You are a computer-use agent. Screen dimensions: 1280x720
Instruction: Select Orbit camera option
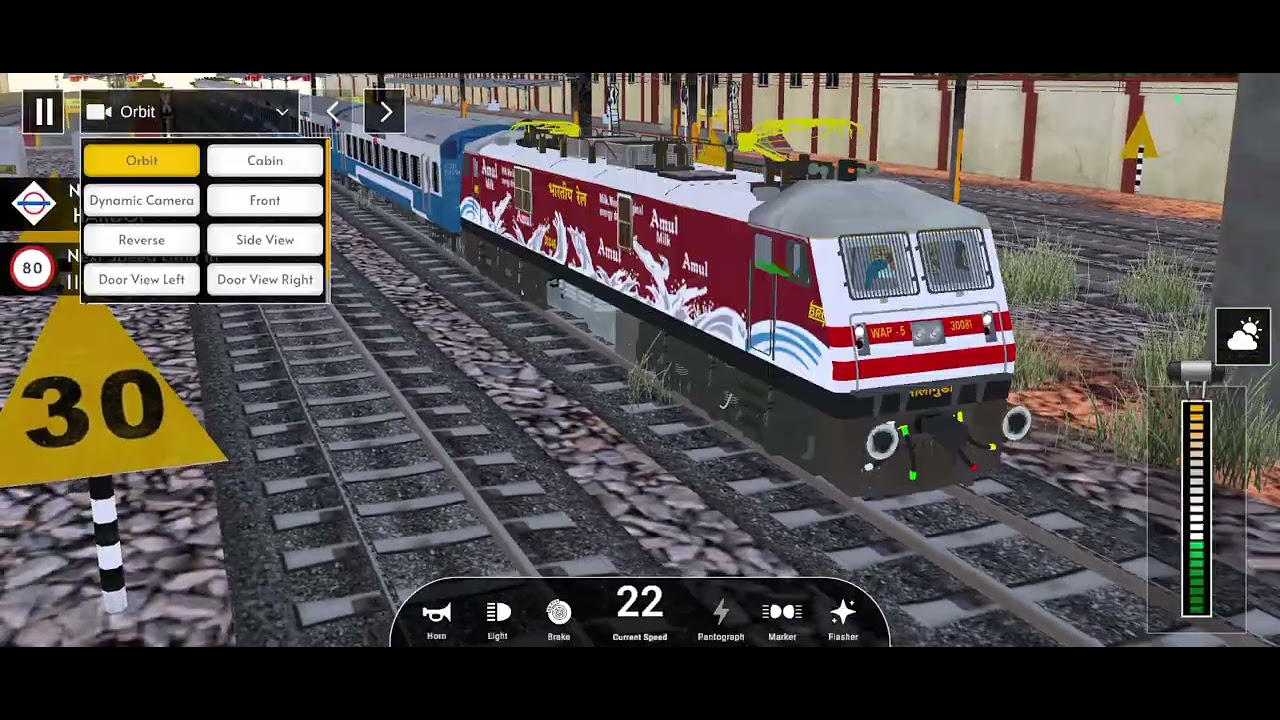142,160
